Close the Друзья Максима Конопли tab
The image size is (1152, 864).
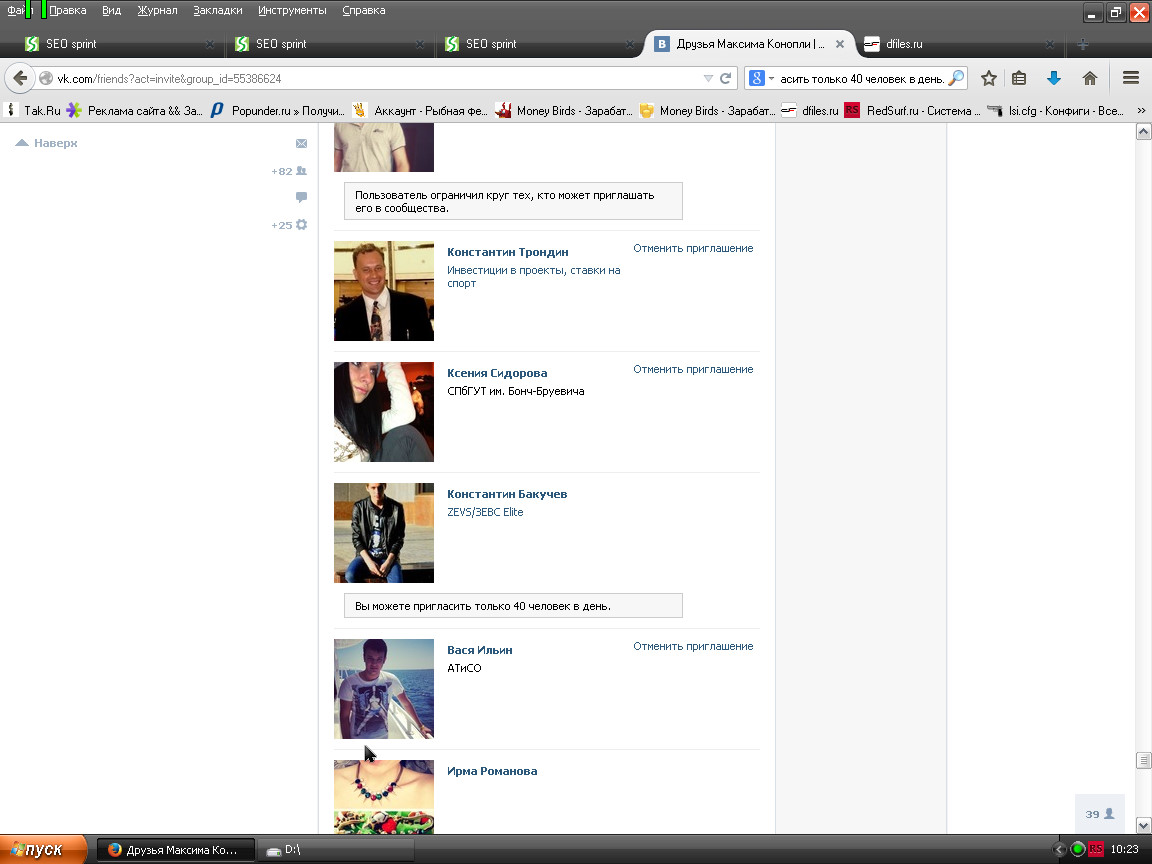[x=840, y=44]
